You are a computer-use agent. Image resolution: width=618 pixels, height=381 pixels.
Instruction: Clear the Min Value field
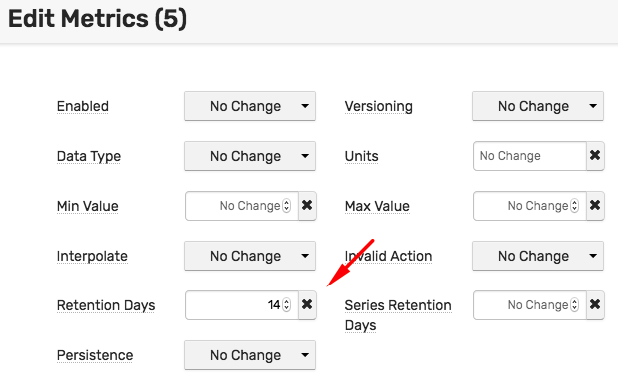click(x=307, y=206)
